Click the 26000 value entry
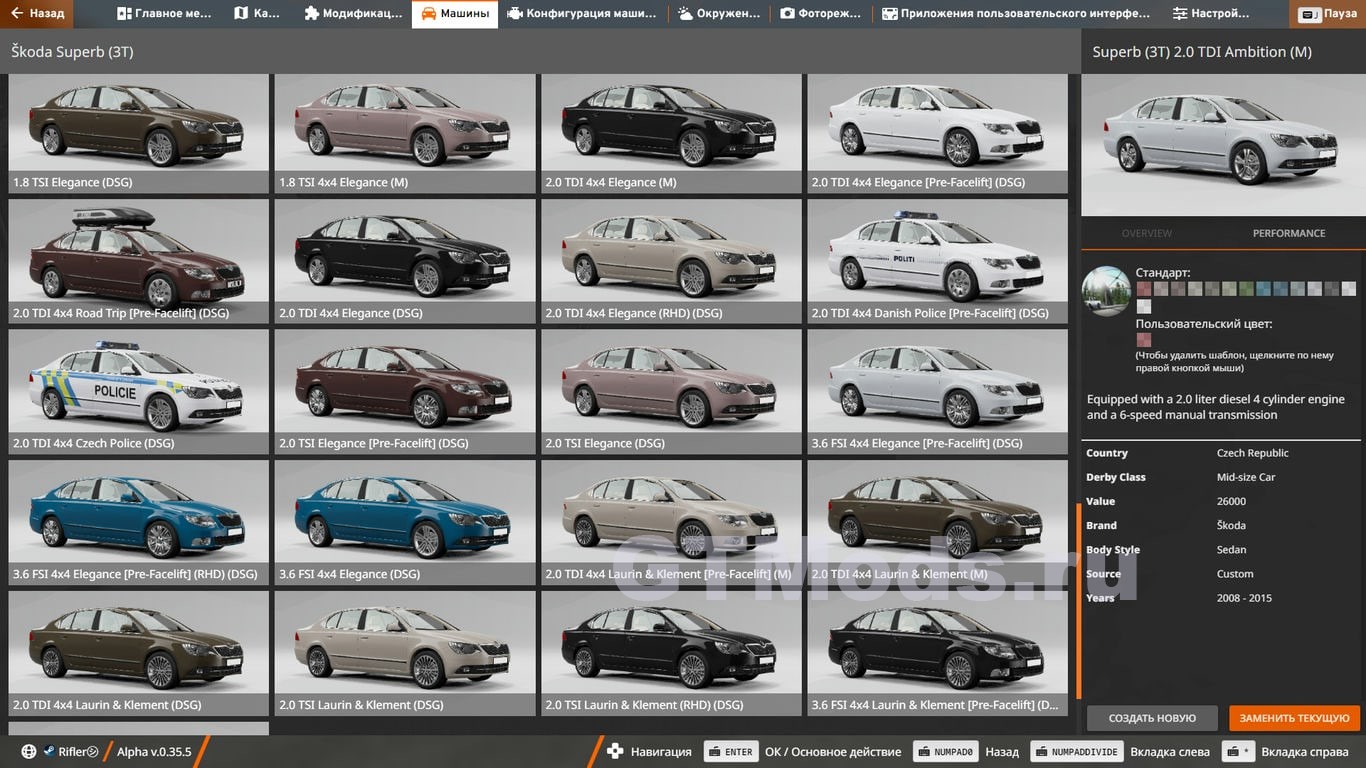Viewport: 1366px width, 768px height. 1231,501
